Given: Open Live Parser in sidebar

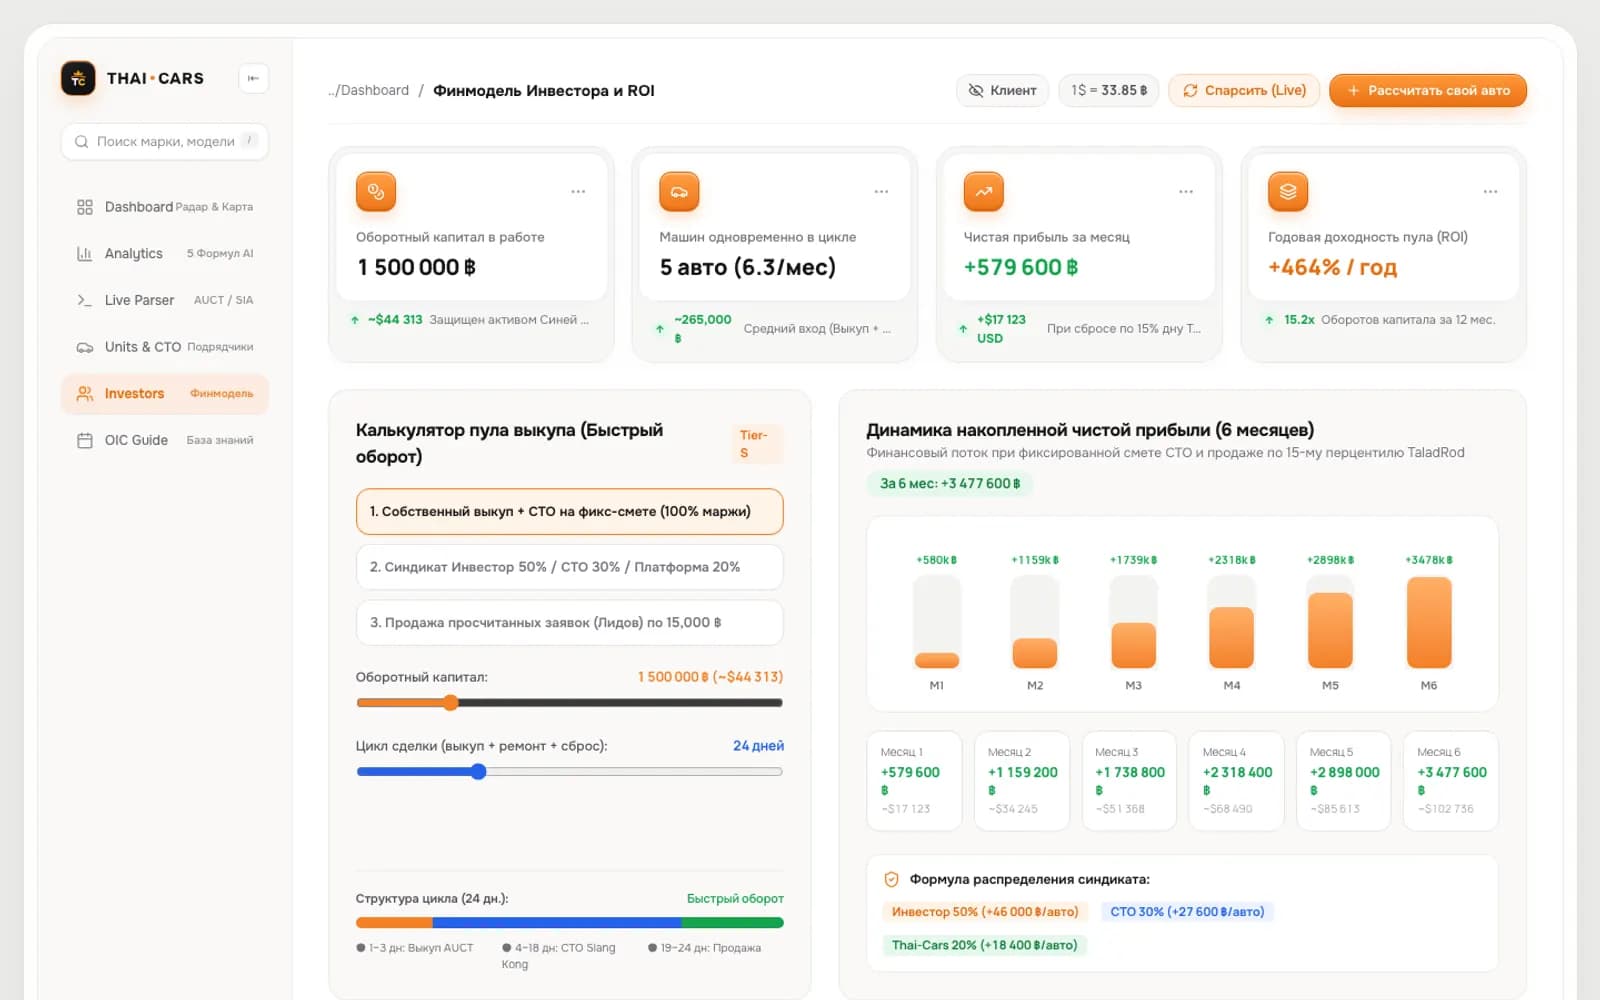Looking at the screenshot, I should [165, 300].
